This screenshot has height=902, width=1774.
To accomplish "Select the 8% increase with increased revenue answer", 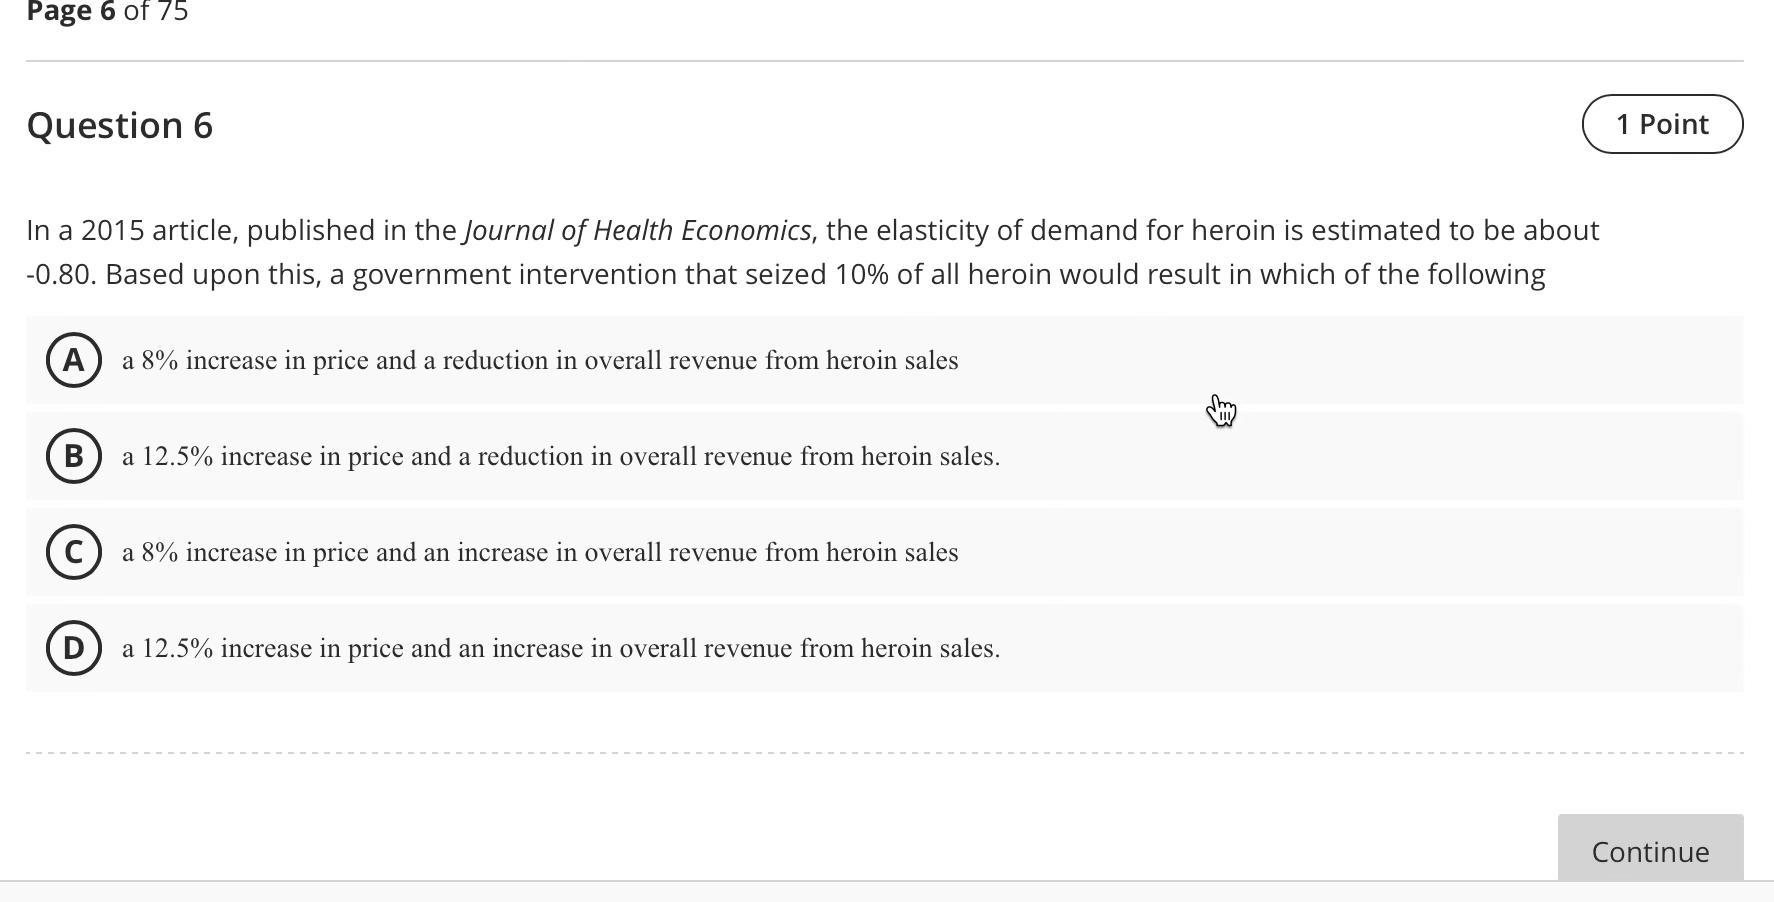I will (540, 552).
